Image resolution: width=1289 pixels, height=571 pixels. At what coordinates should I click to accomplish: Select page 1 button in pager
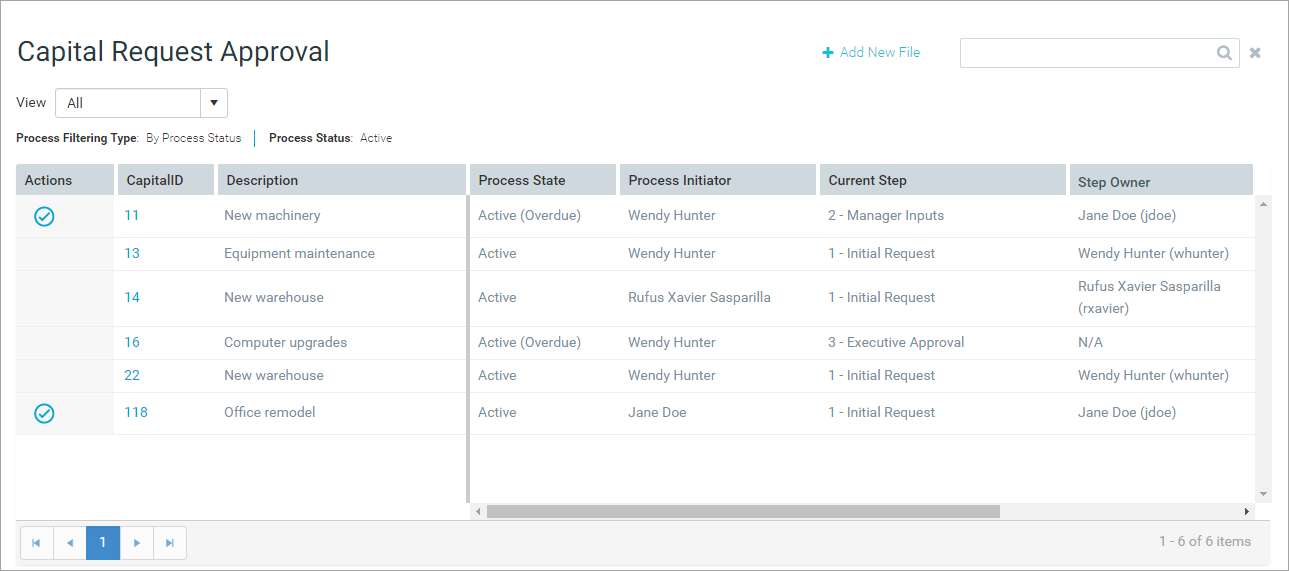coord(103,543)
